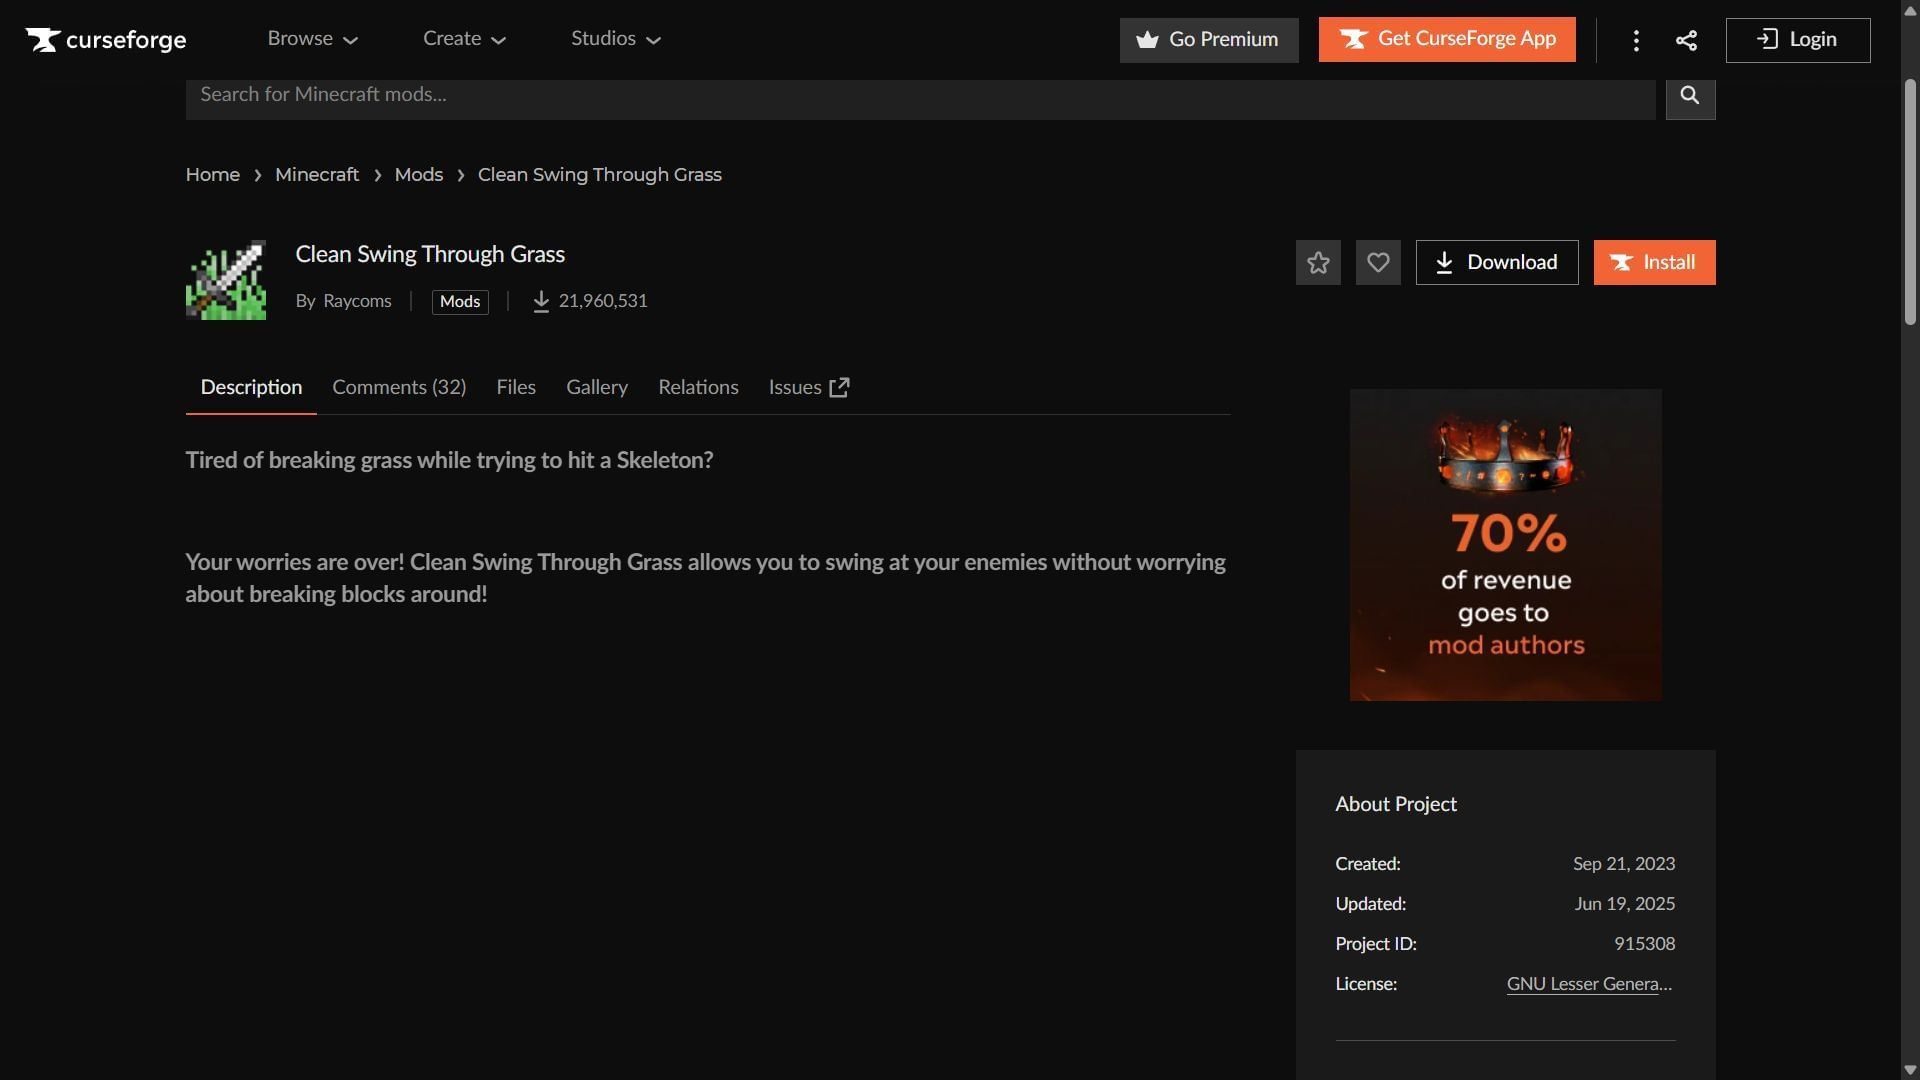Click the share icon in header
The height and width of the screenshot is (1080, 1920).
[1686, 40]
